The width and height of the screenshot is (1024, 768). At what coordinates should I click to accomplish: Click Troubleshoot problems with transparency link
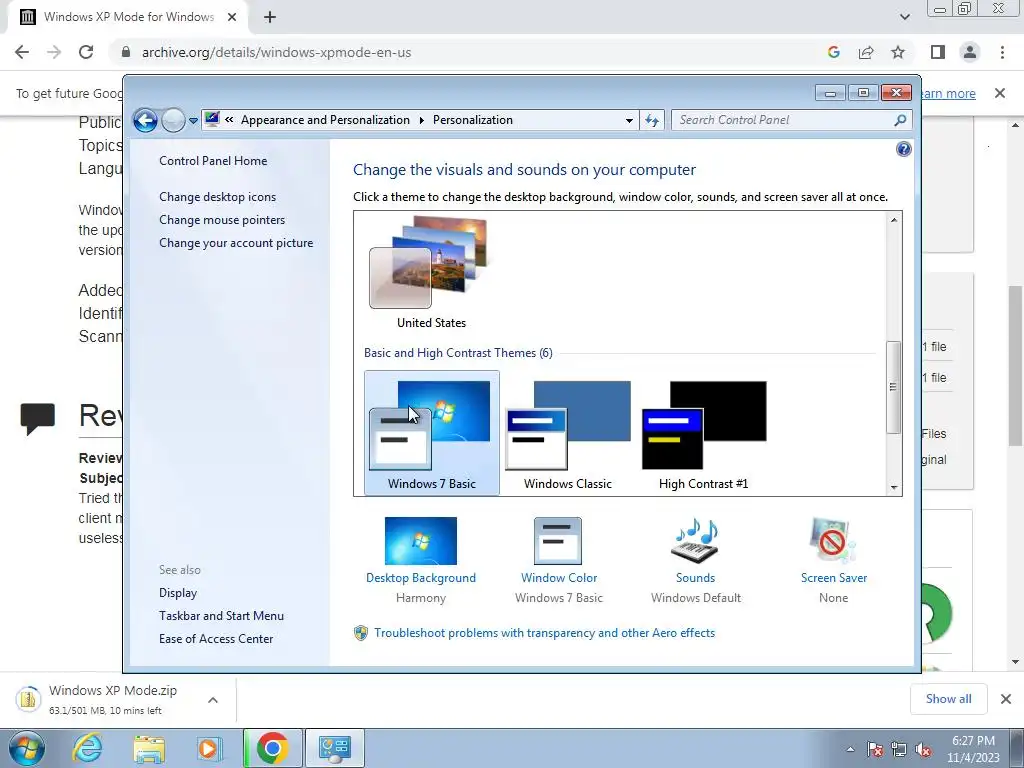544,633
